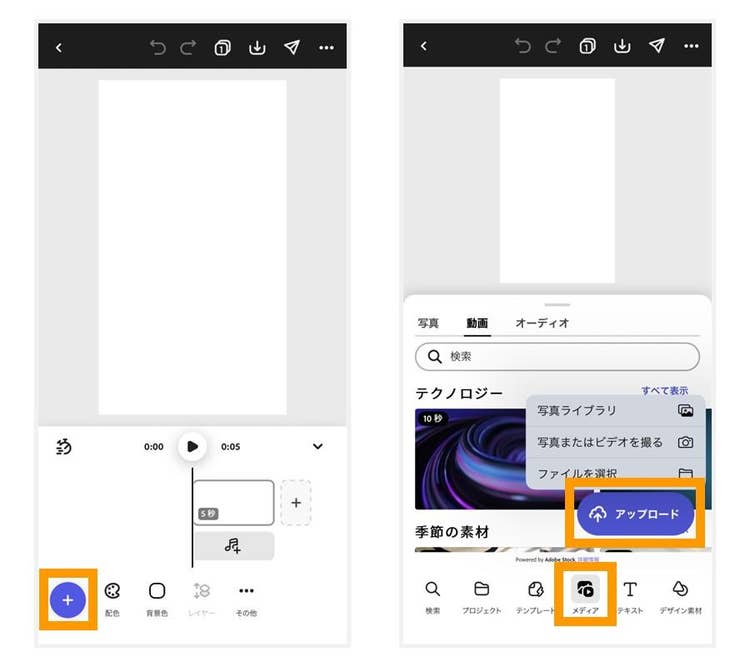Open pages icon in right screen header
This screenshot has width=750, height=667.
point(587,46)
